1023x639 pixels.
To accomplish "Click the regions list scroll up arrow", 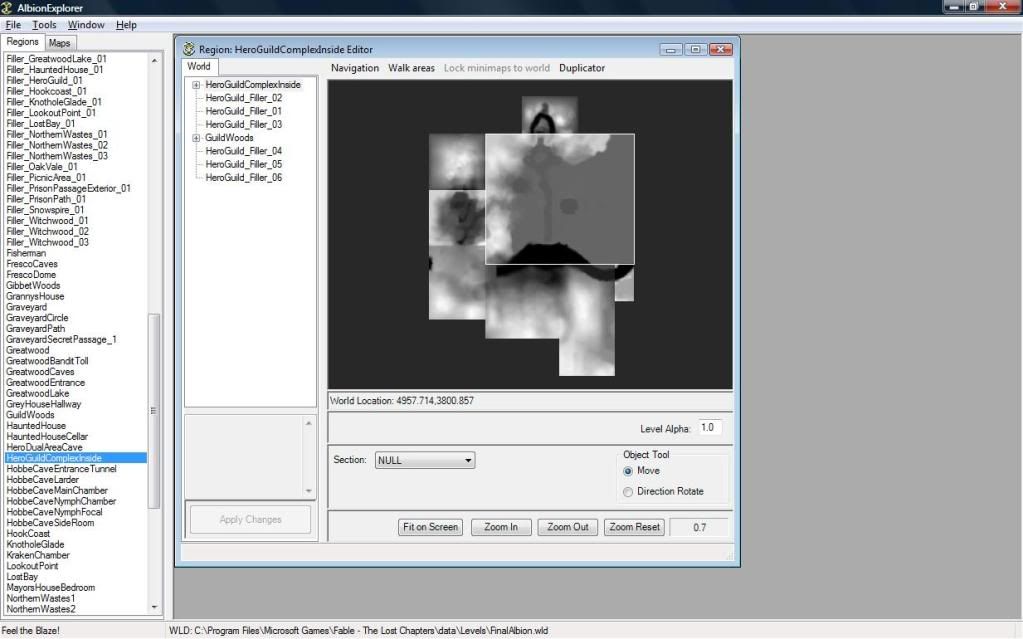I will click(154, 60).
